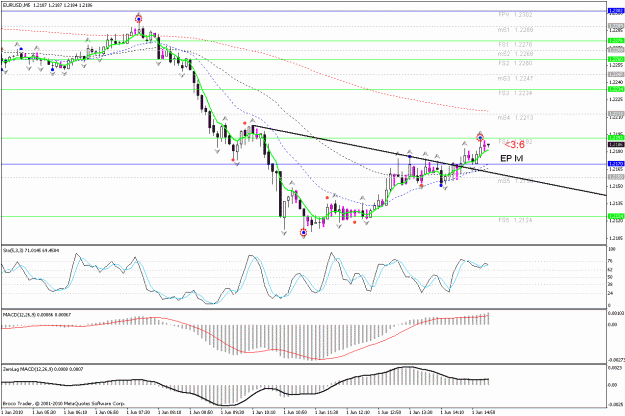This screenshot has height=416, width=625.
Task: Click the FPV 1.2302 pivot label
Action: (x=515, y=15)
